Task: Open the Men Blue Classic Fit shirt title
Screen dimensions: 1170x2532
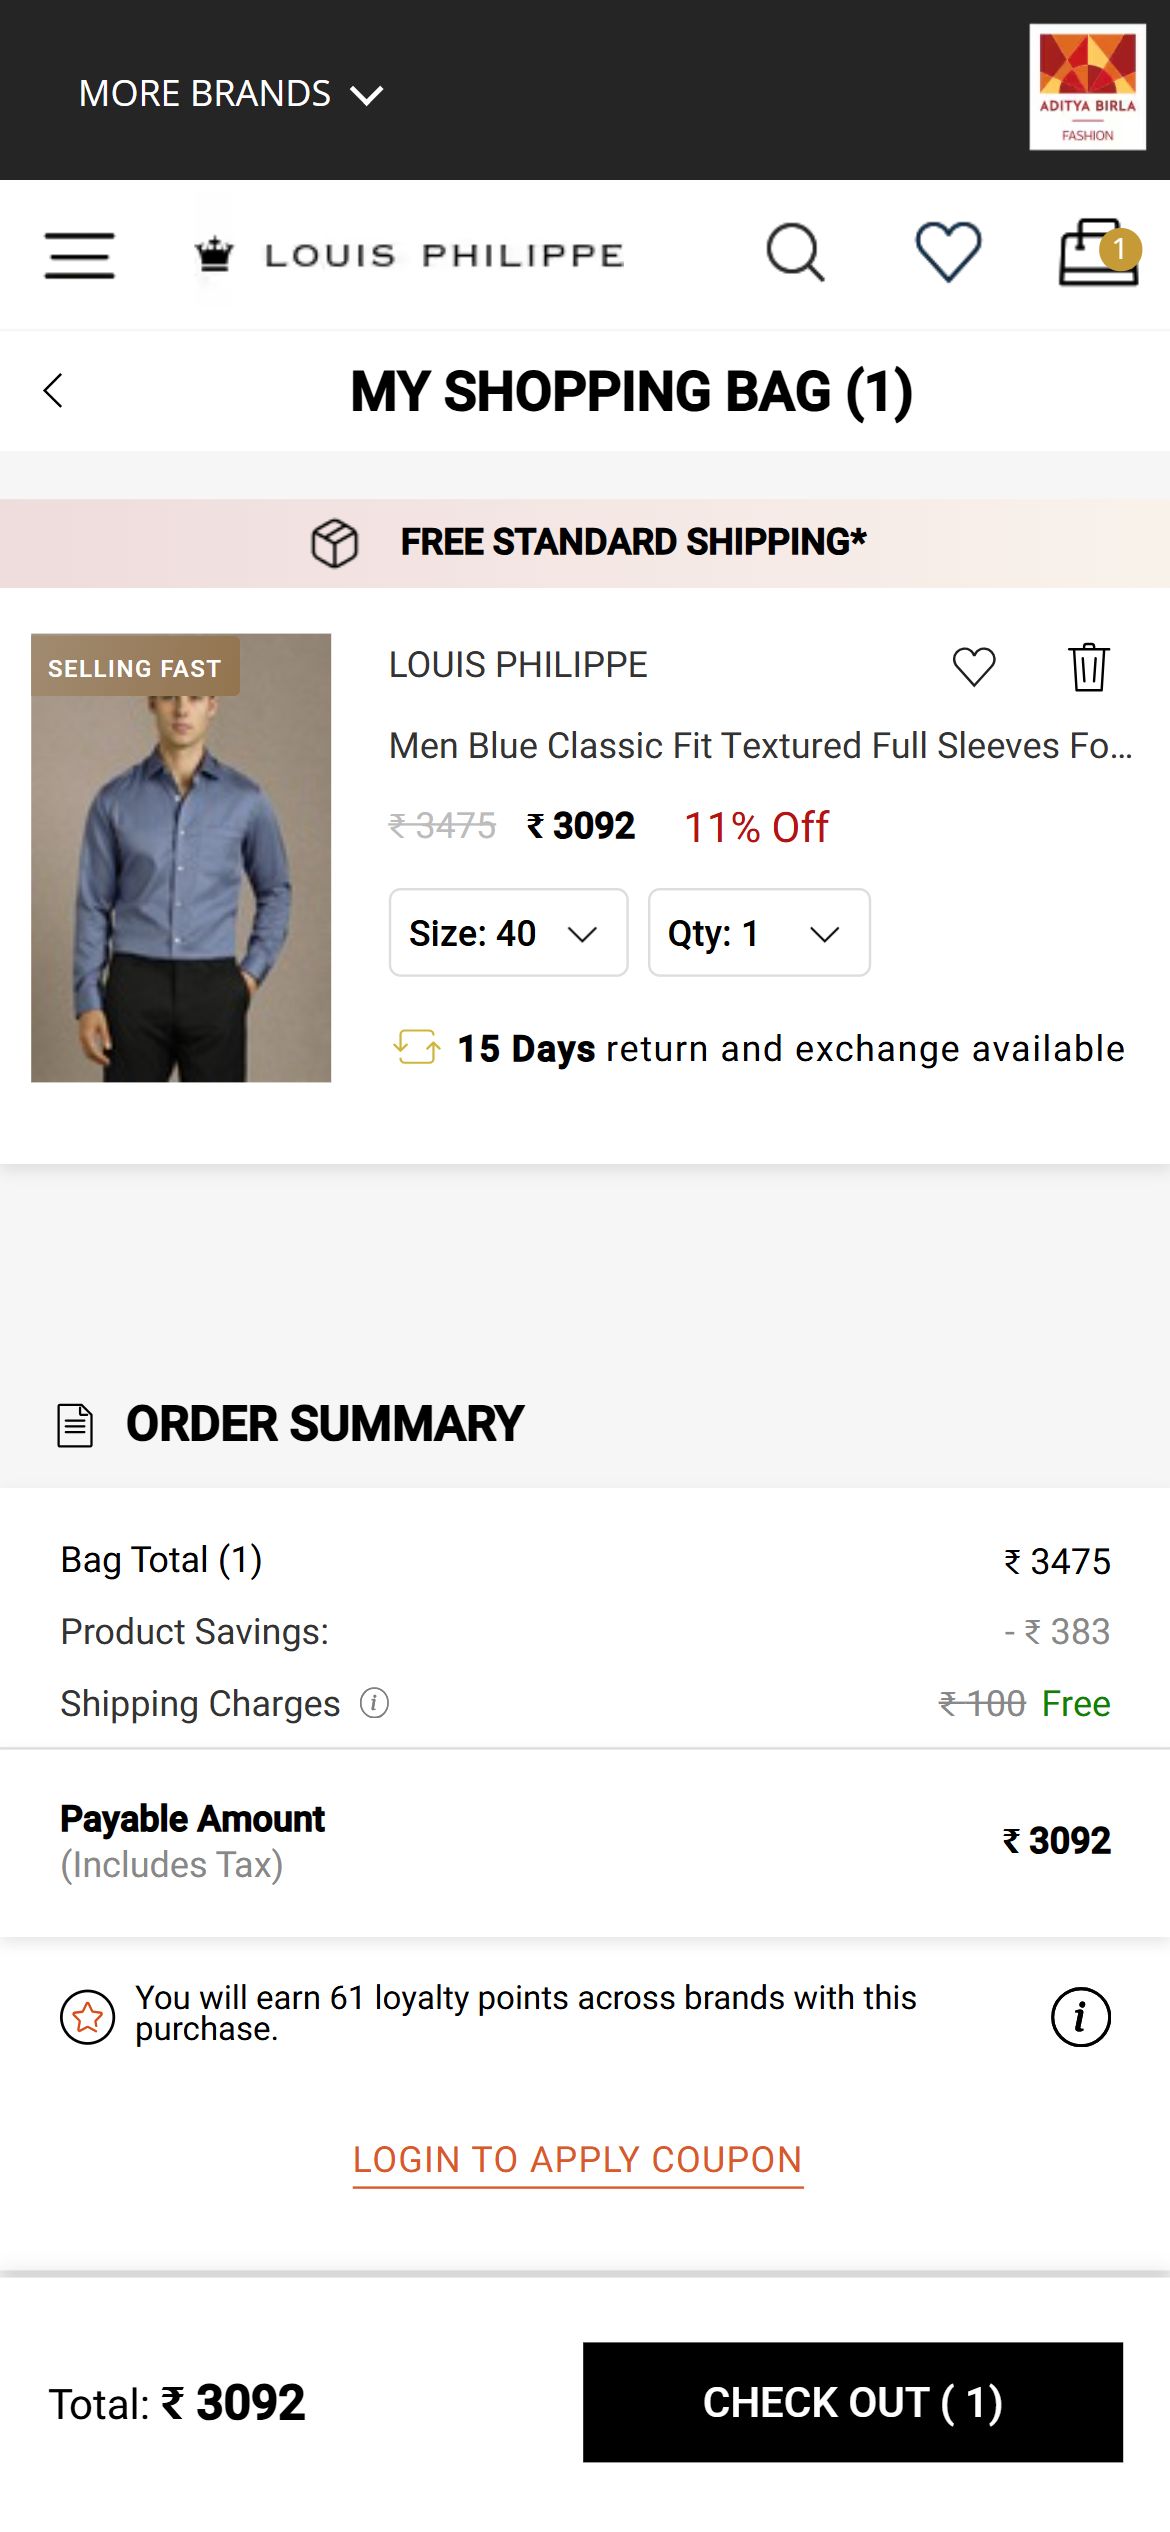Action: (760, 745)
